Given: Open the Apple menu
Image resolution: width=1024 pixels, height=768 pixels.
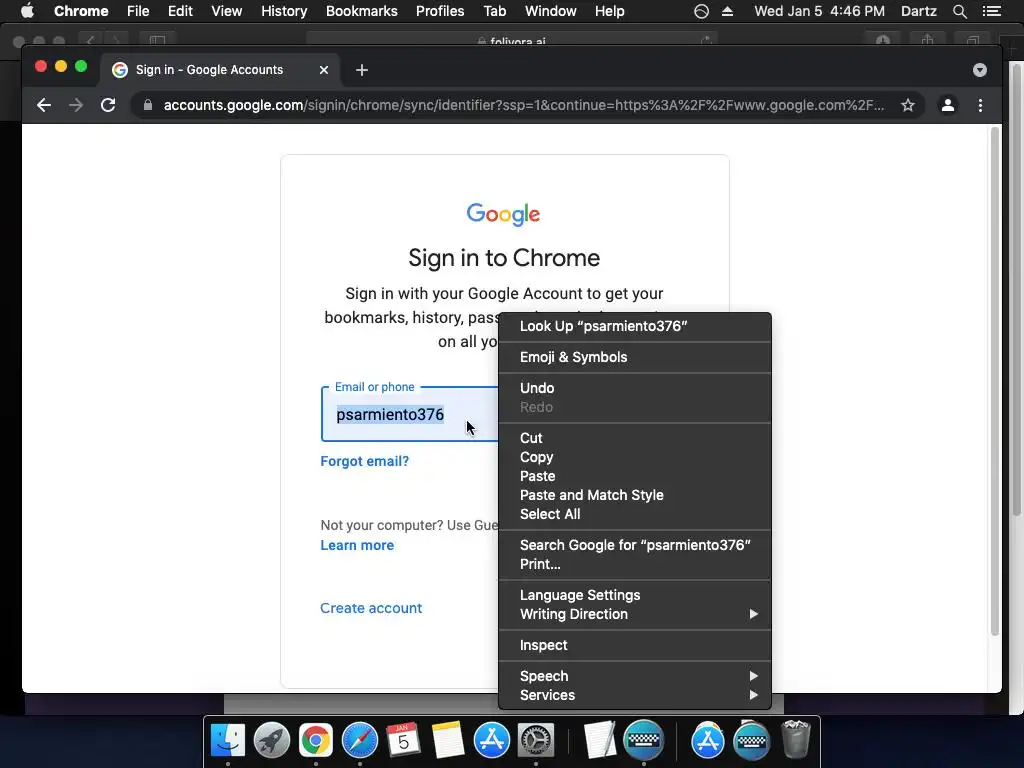Looking at the screenshot, I should 27,11.
